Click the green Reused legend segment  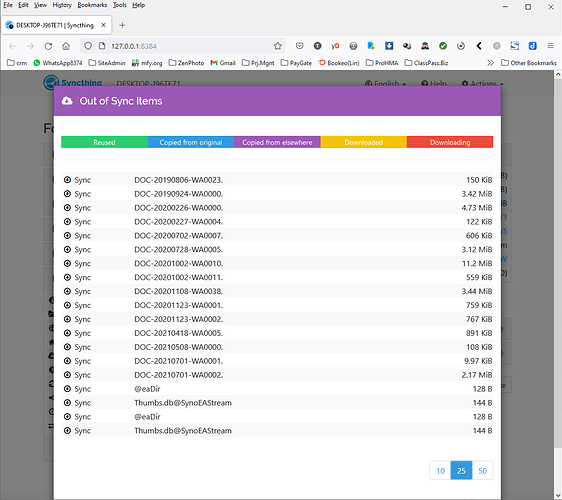(x=104, y=142)
